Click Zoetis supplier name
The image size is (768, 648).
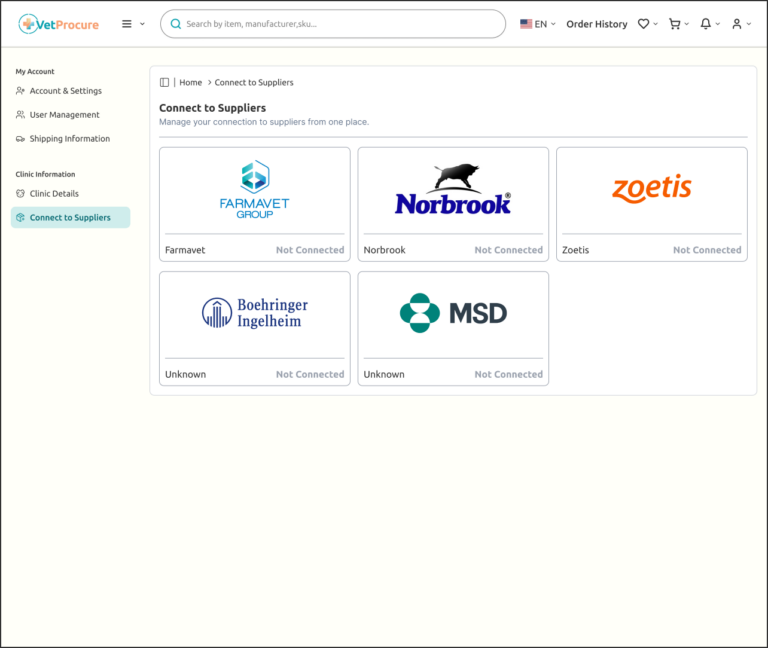click(x=576, y=250)
